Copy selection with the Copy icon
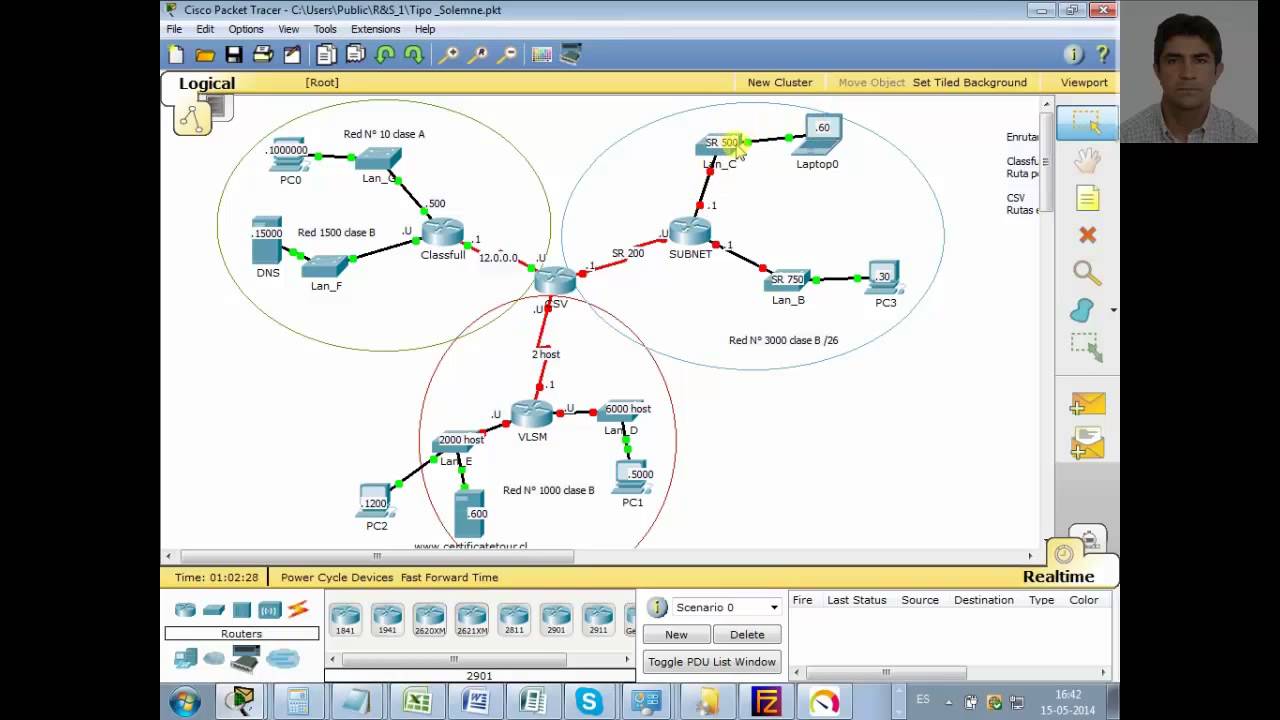The width and height of the screenshot is (1280, 720). click(326, 55)
